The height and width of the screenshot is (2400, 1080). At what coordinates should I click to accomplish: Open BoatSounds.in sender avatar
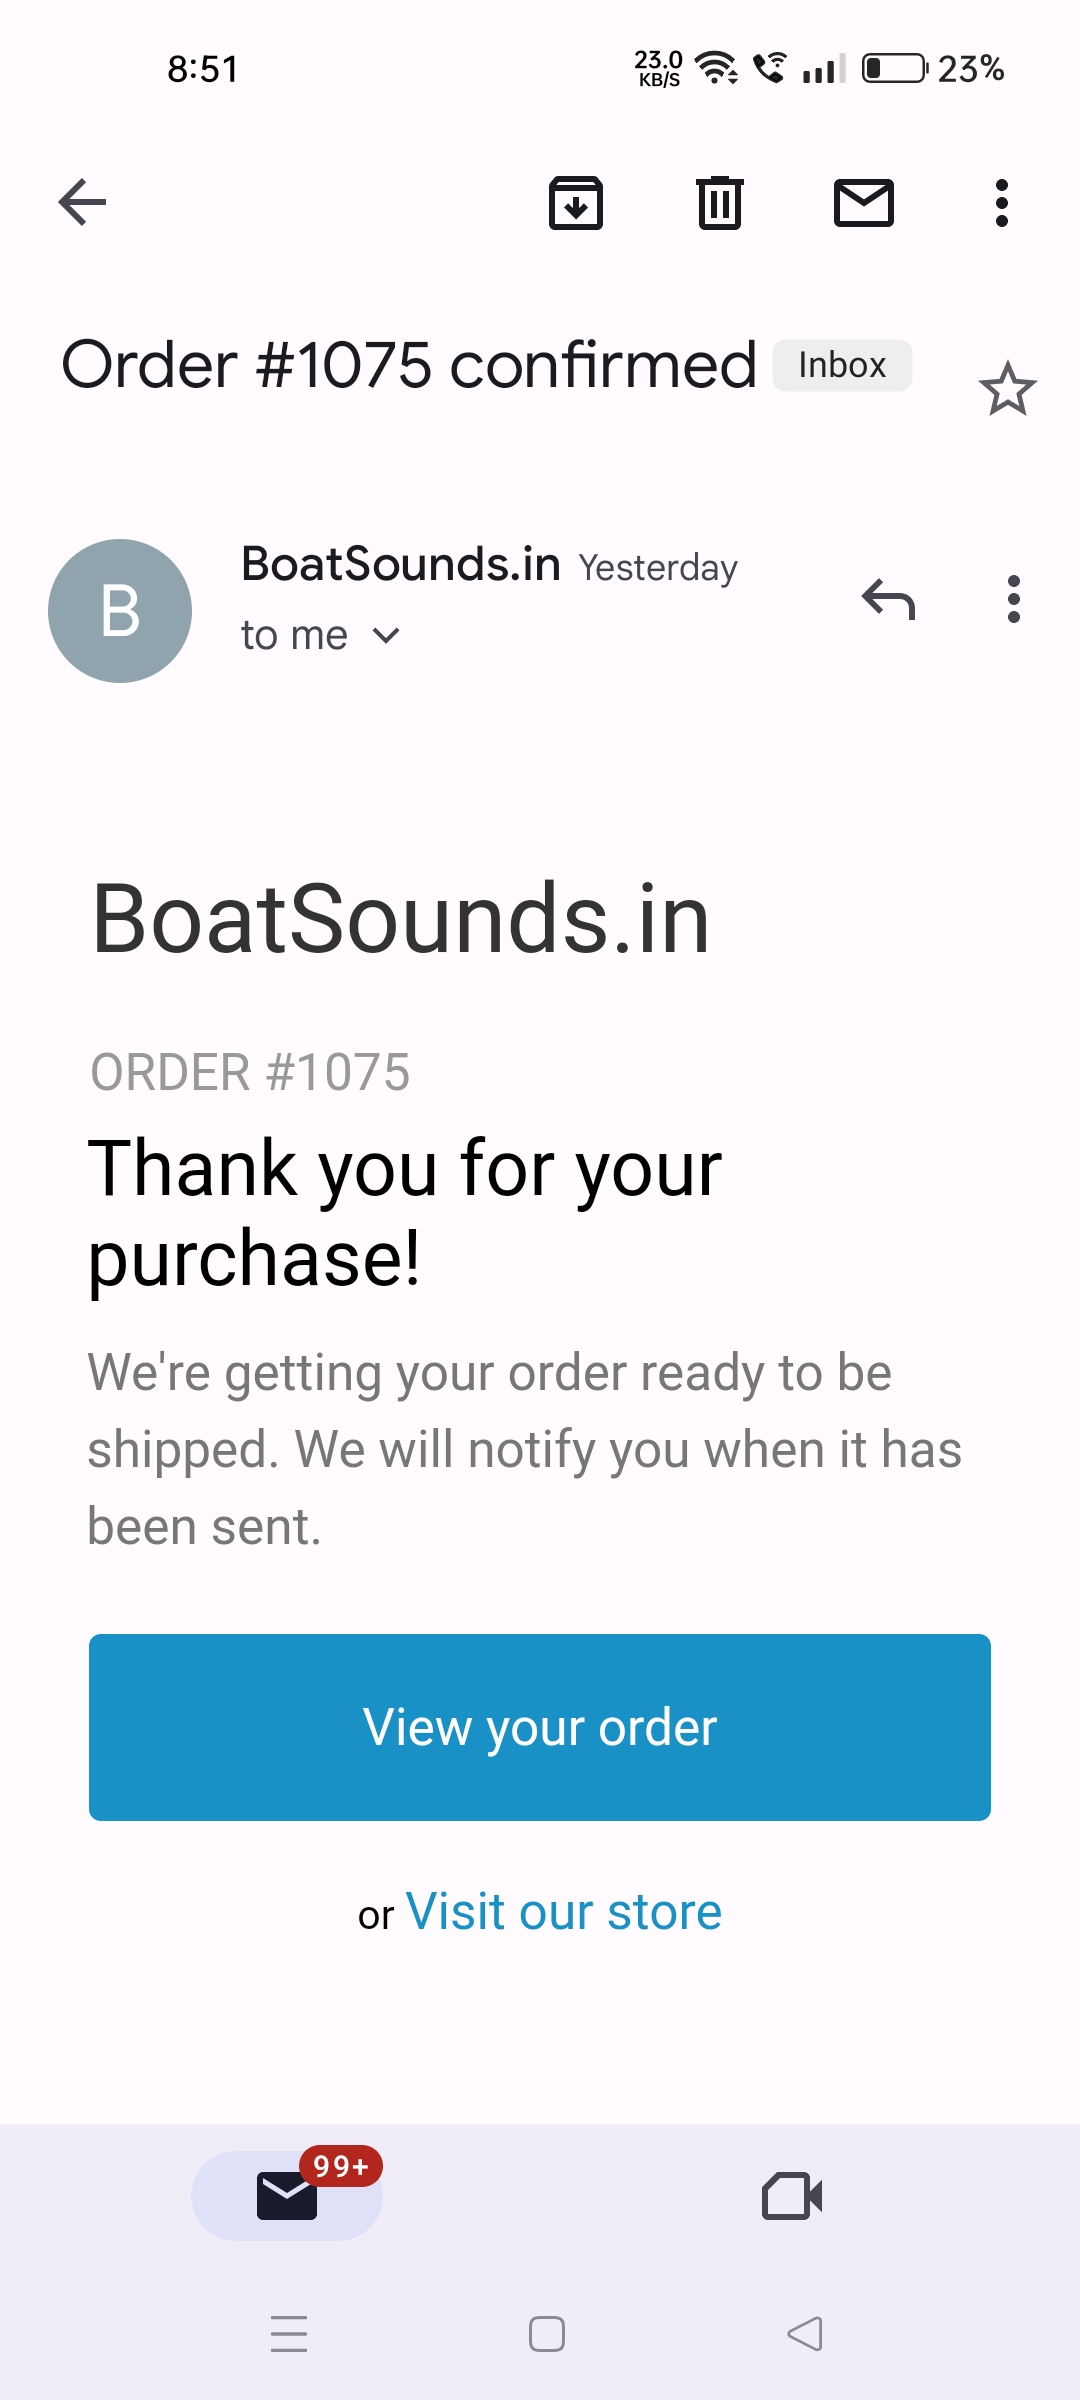(120, 611)
